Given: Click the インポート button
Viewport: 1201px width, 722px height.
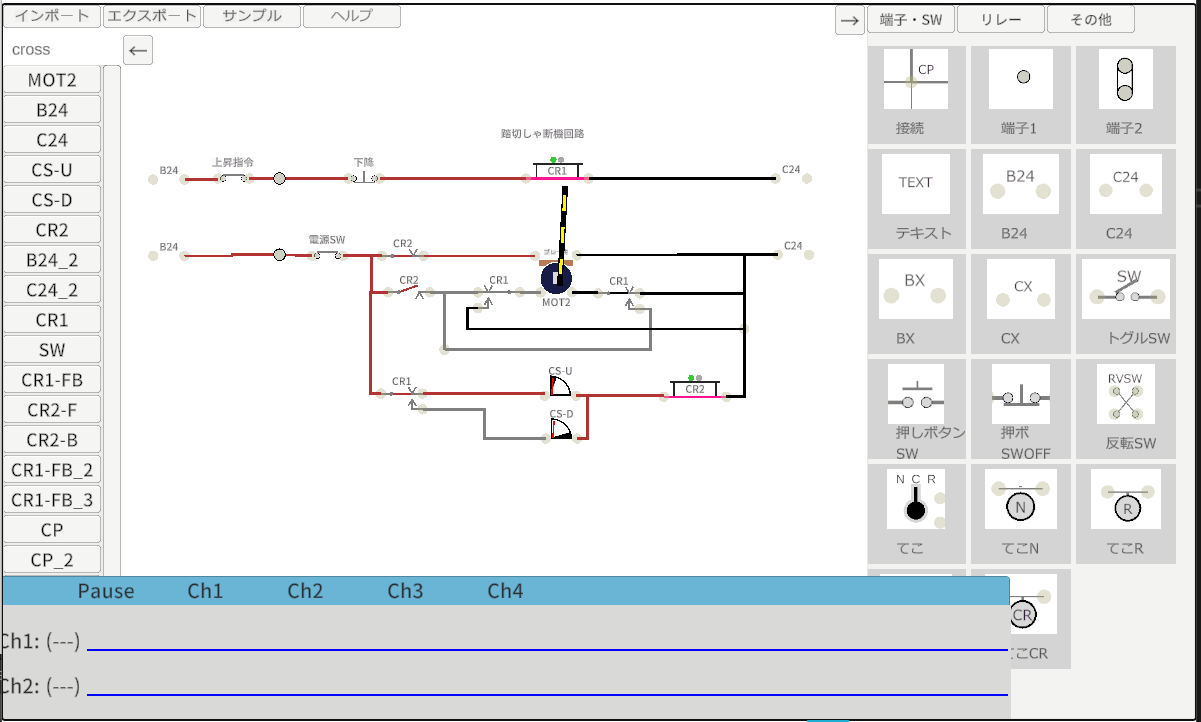Looking at the screenshot, I should pos(52,16).
